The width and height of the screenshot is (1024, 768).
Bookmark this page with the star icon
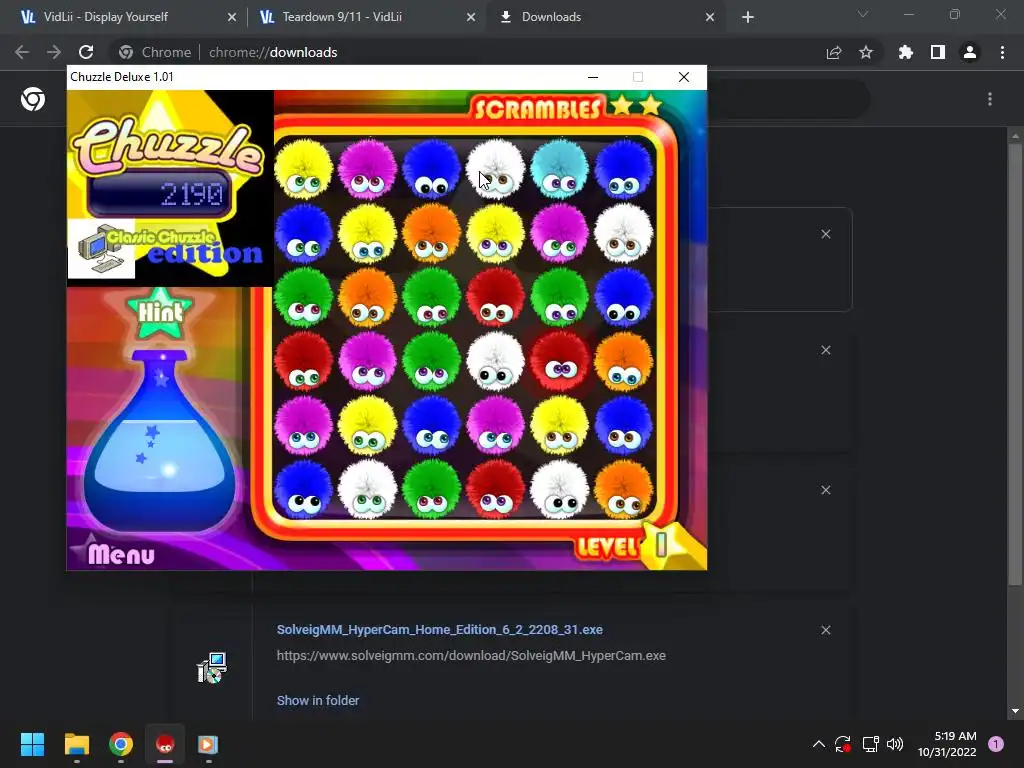point(866,52)
